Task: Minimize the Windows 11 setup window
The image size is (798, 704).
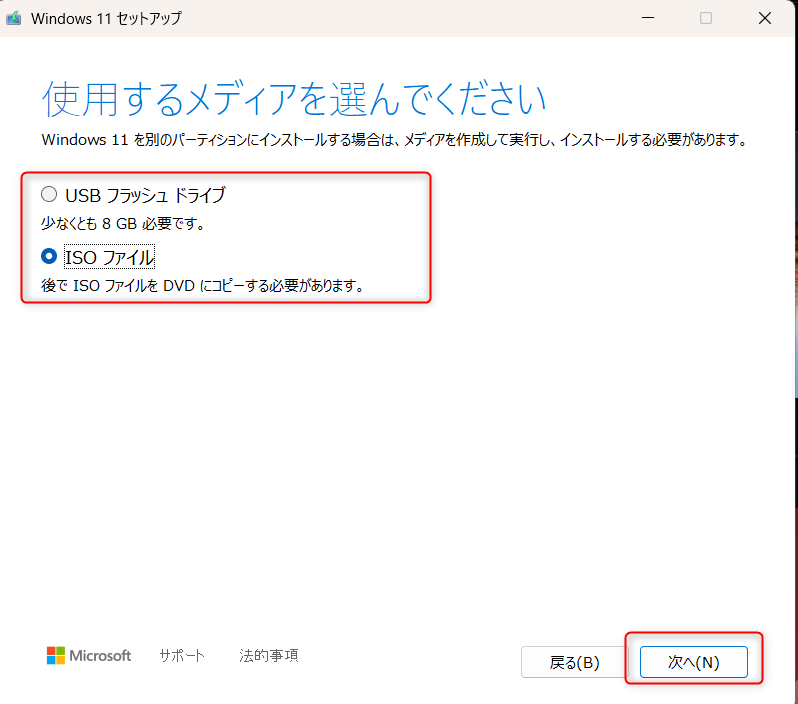Action: 648,18
